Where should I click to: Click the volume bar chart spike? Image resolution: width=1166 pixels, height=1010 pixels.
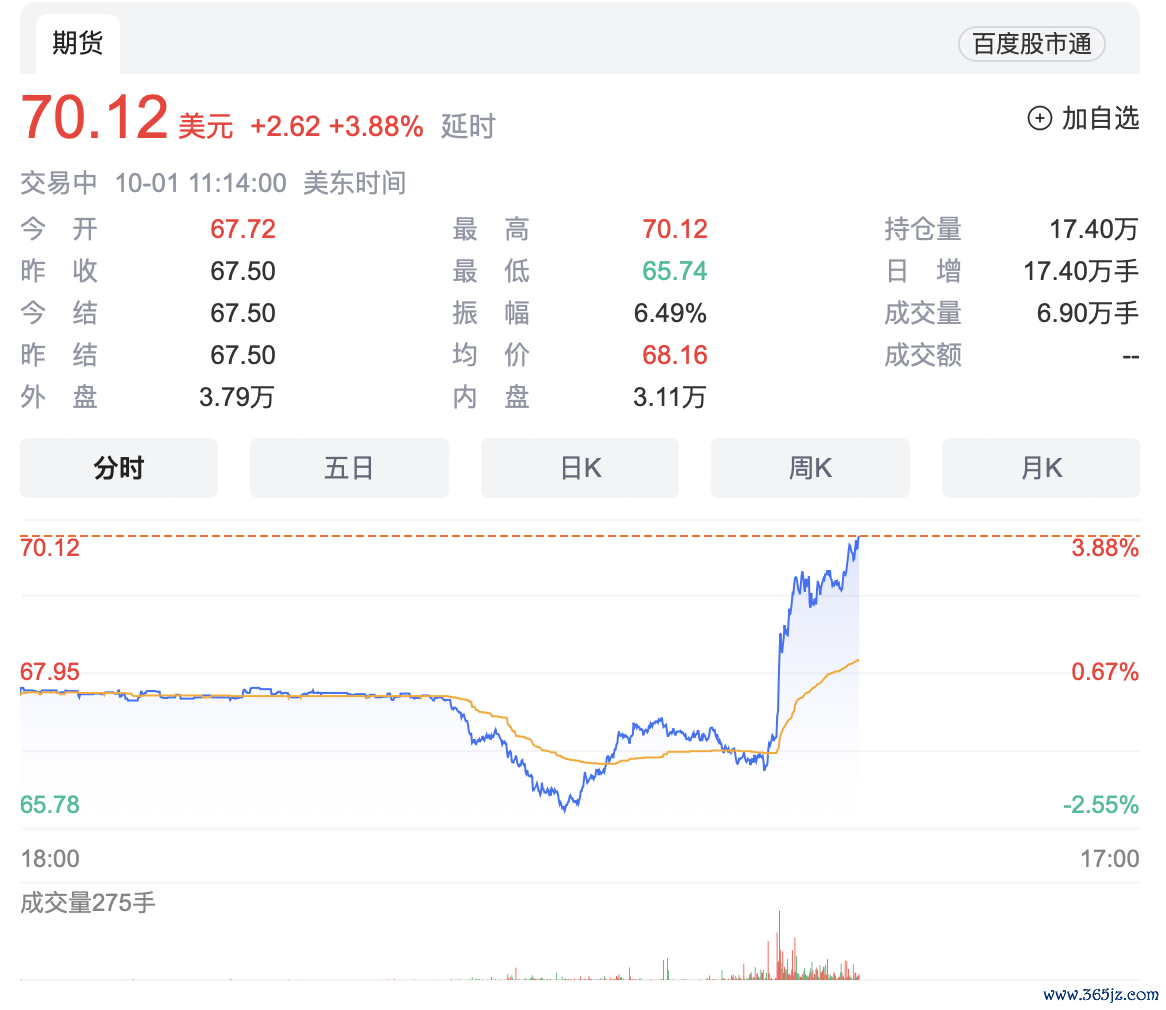tap(778, 945)
